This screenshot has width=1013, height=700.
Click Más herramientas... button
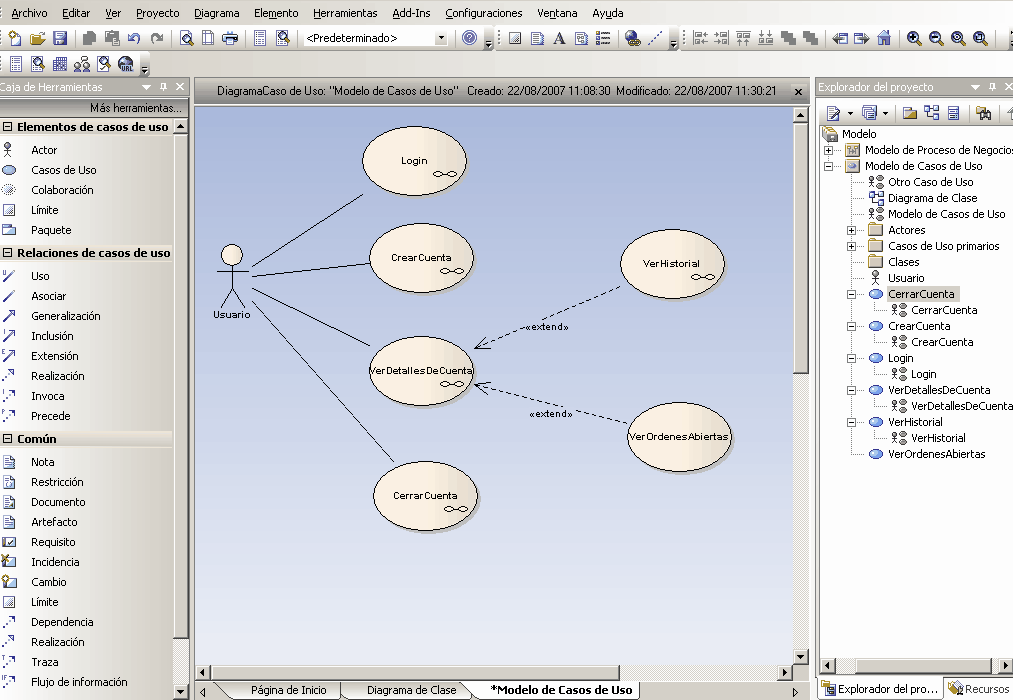pos(136,108)
